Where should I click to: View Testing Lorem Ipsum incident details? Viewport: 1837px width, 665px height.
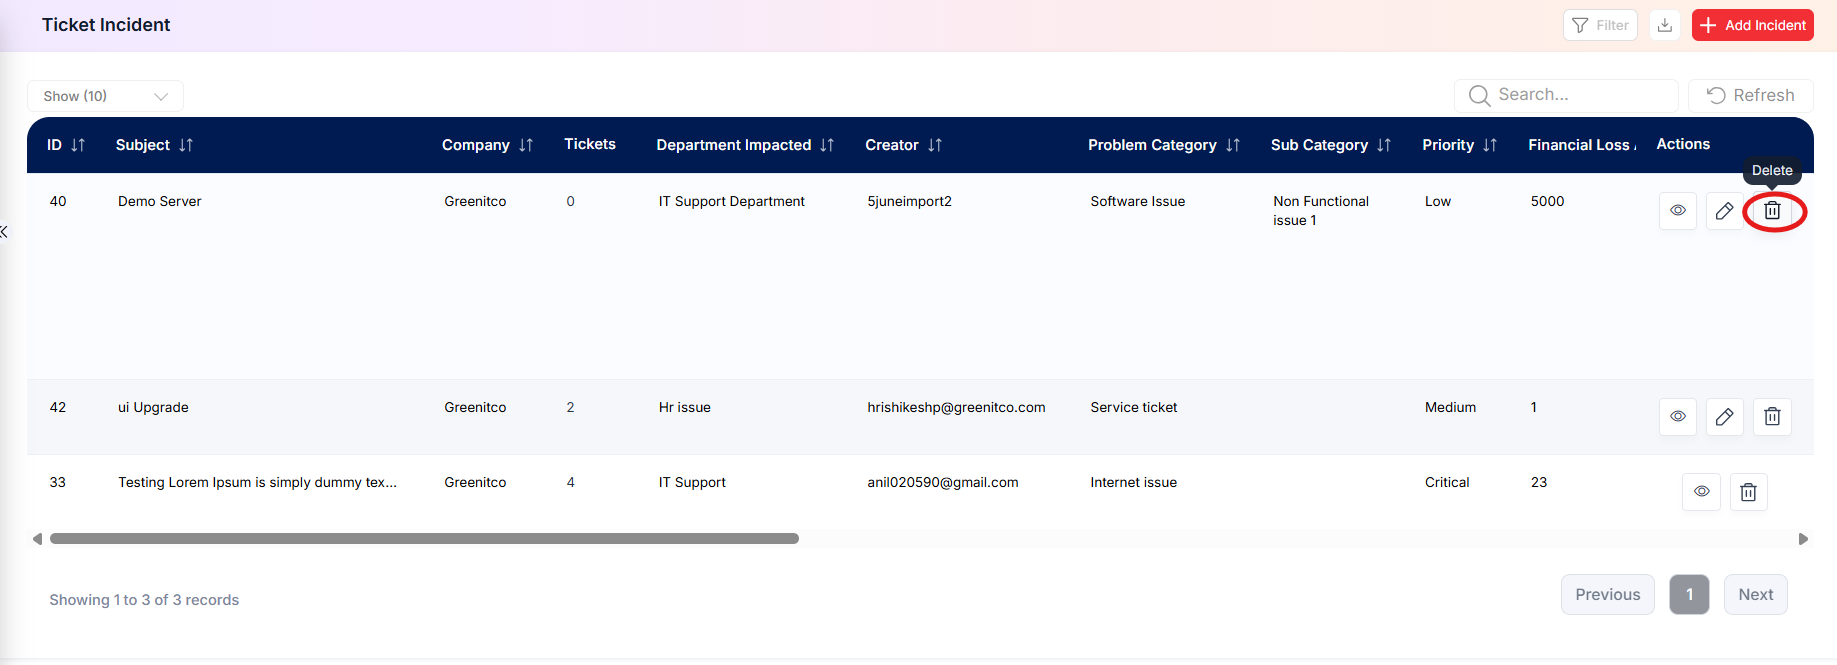point(1701,492)
